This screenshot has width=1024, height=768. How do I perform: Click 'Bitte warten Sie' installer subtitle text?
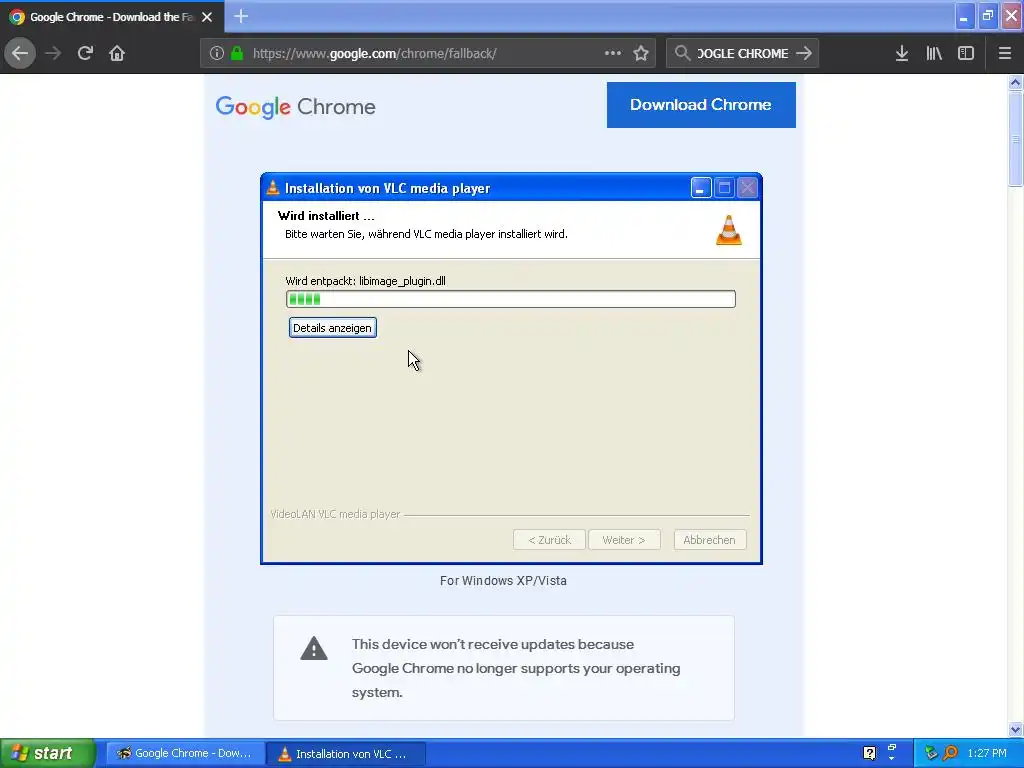(426, 234)
